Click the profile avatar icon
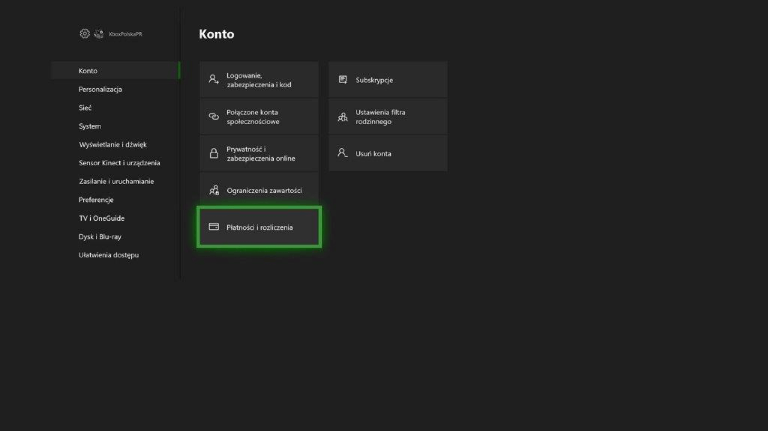 (x=99, y=34)
